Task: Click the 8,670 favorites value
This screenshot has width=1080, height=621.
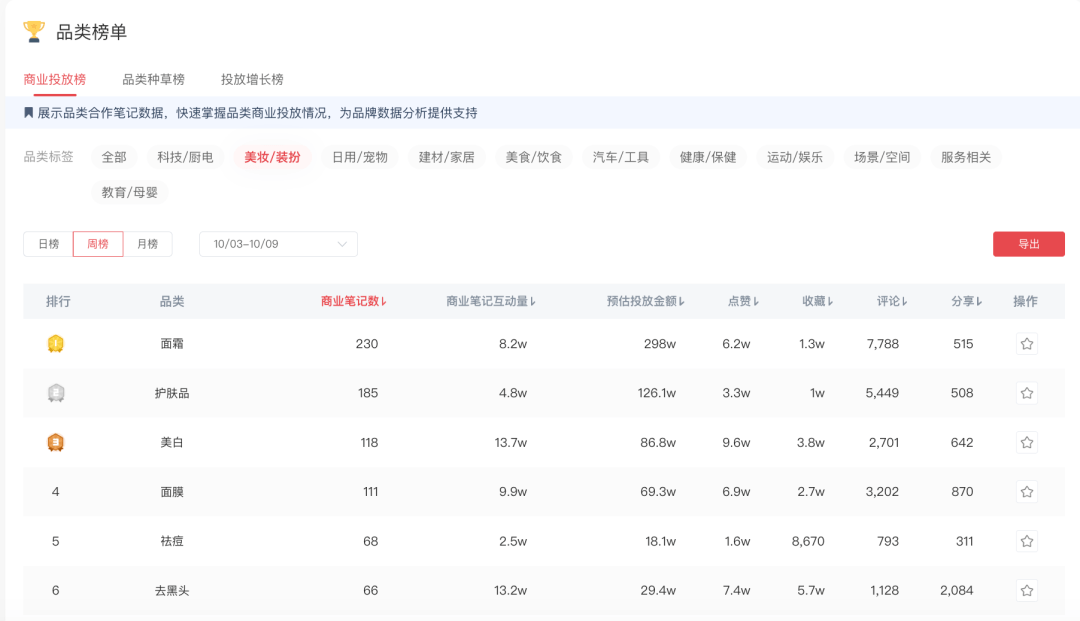Action: 808,541
